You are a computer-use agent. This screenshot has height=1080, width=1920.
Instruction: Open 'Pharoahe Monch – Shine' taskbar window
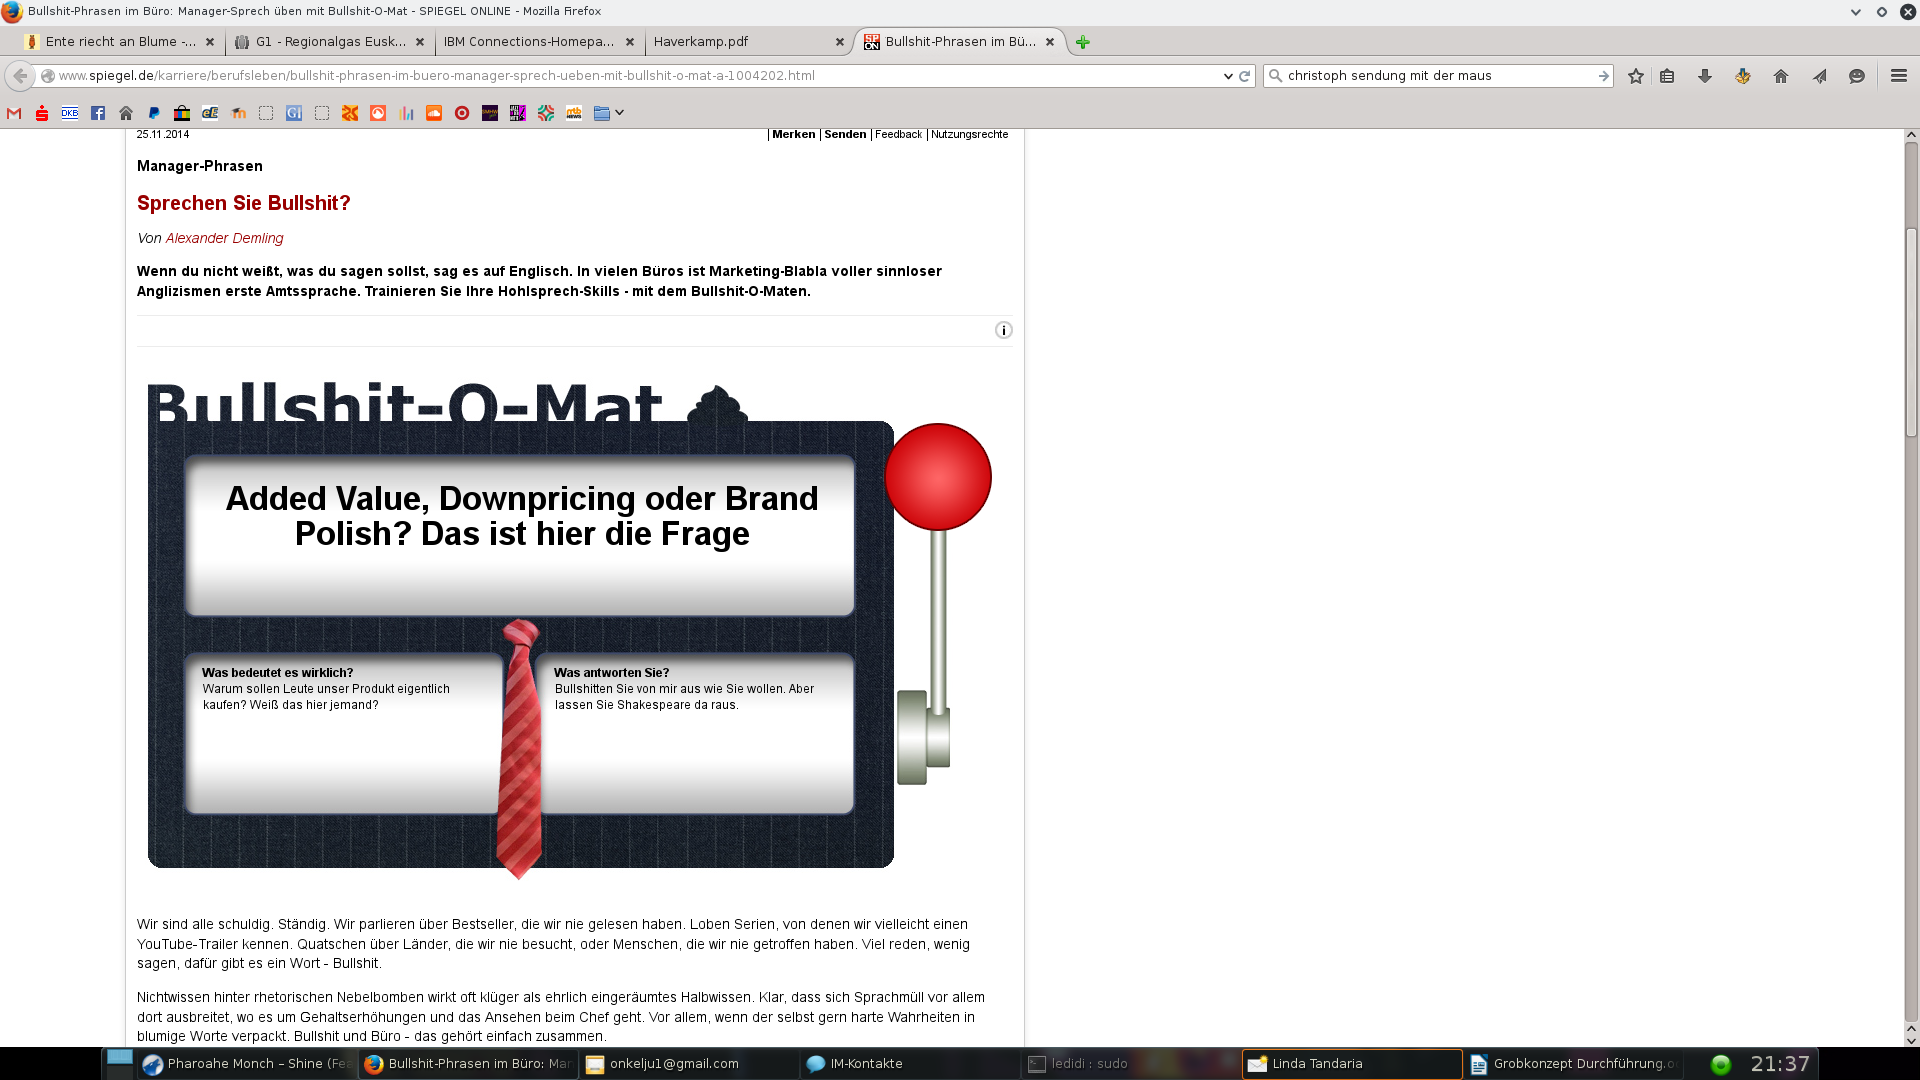coord(248,1064)
